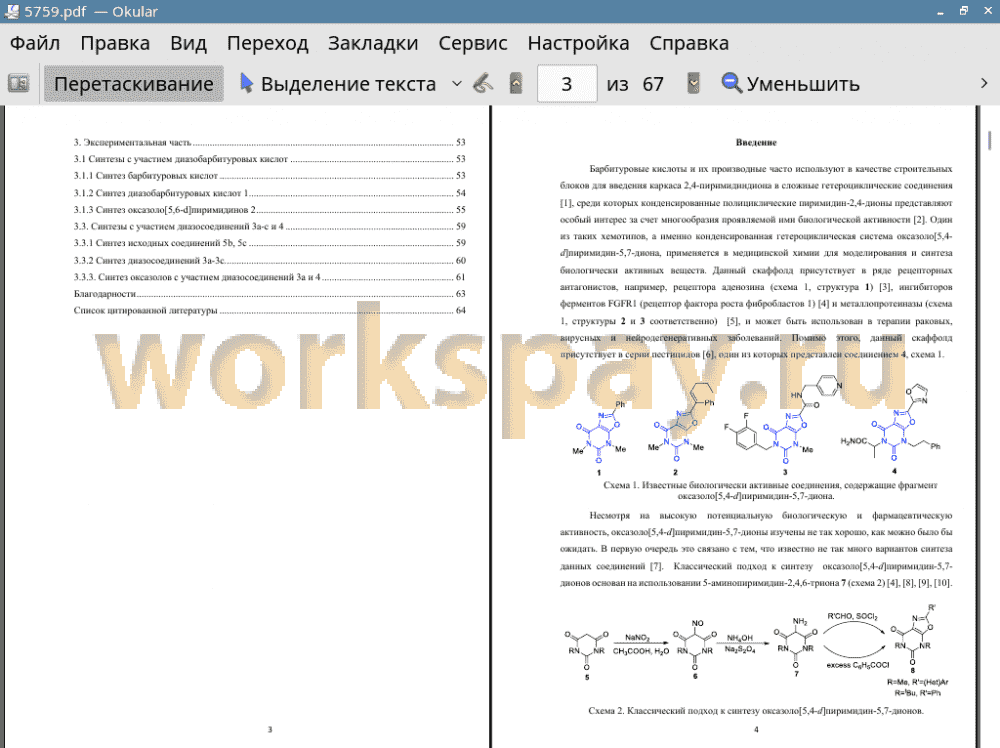Open the Справка menu
Image resolution: width=1000 pixels, height=748 pixels.
pyautogui.click(x=689, y=43)
